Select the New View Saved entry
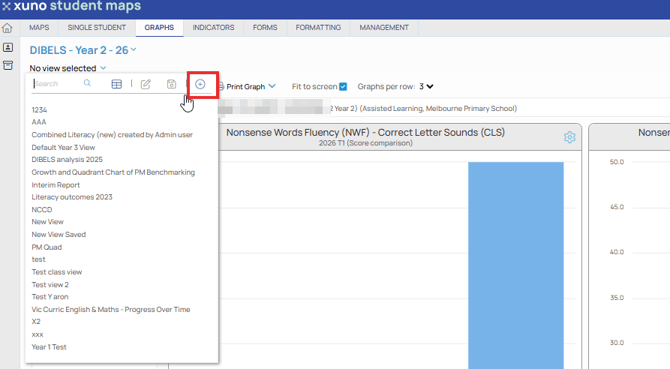The height and width of the screenshot is (369, 670). 59,234
